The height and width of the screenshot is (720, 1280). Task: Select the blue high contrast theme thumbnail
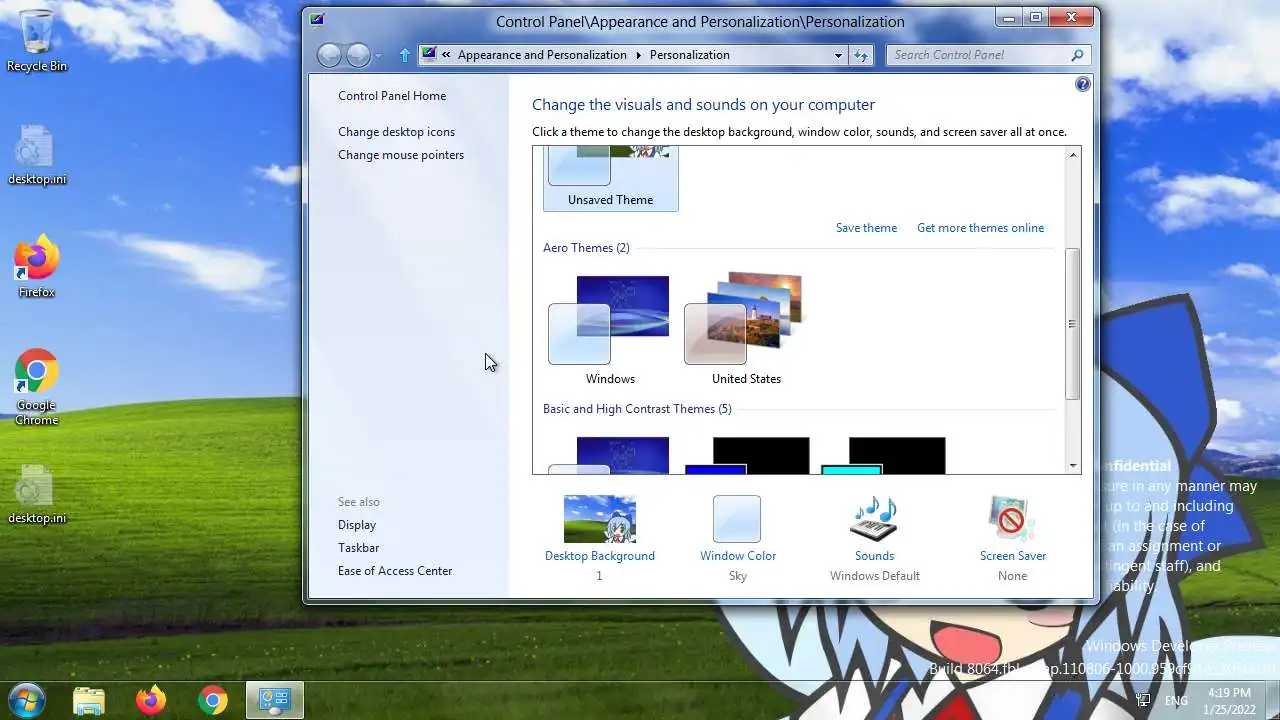[x=746, y=455]
